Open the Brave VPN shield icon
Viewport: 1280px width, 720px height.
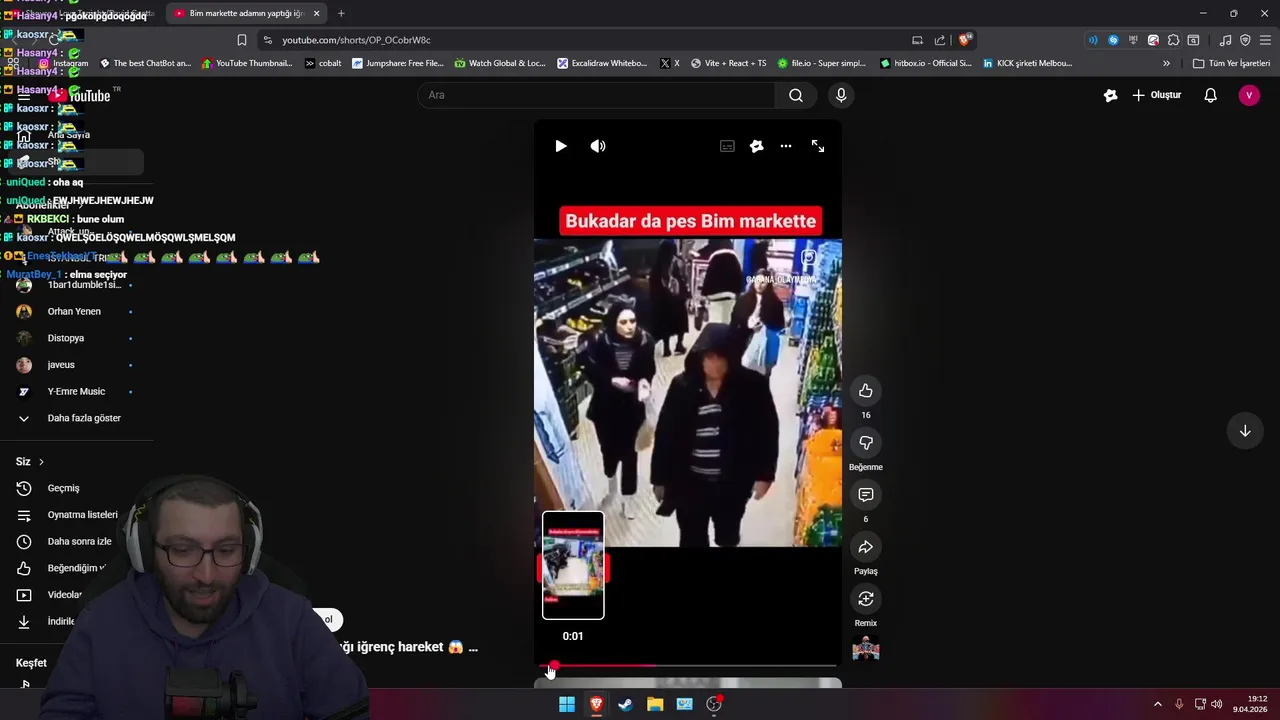1245,40
